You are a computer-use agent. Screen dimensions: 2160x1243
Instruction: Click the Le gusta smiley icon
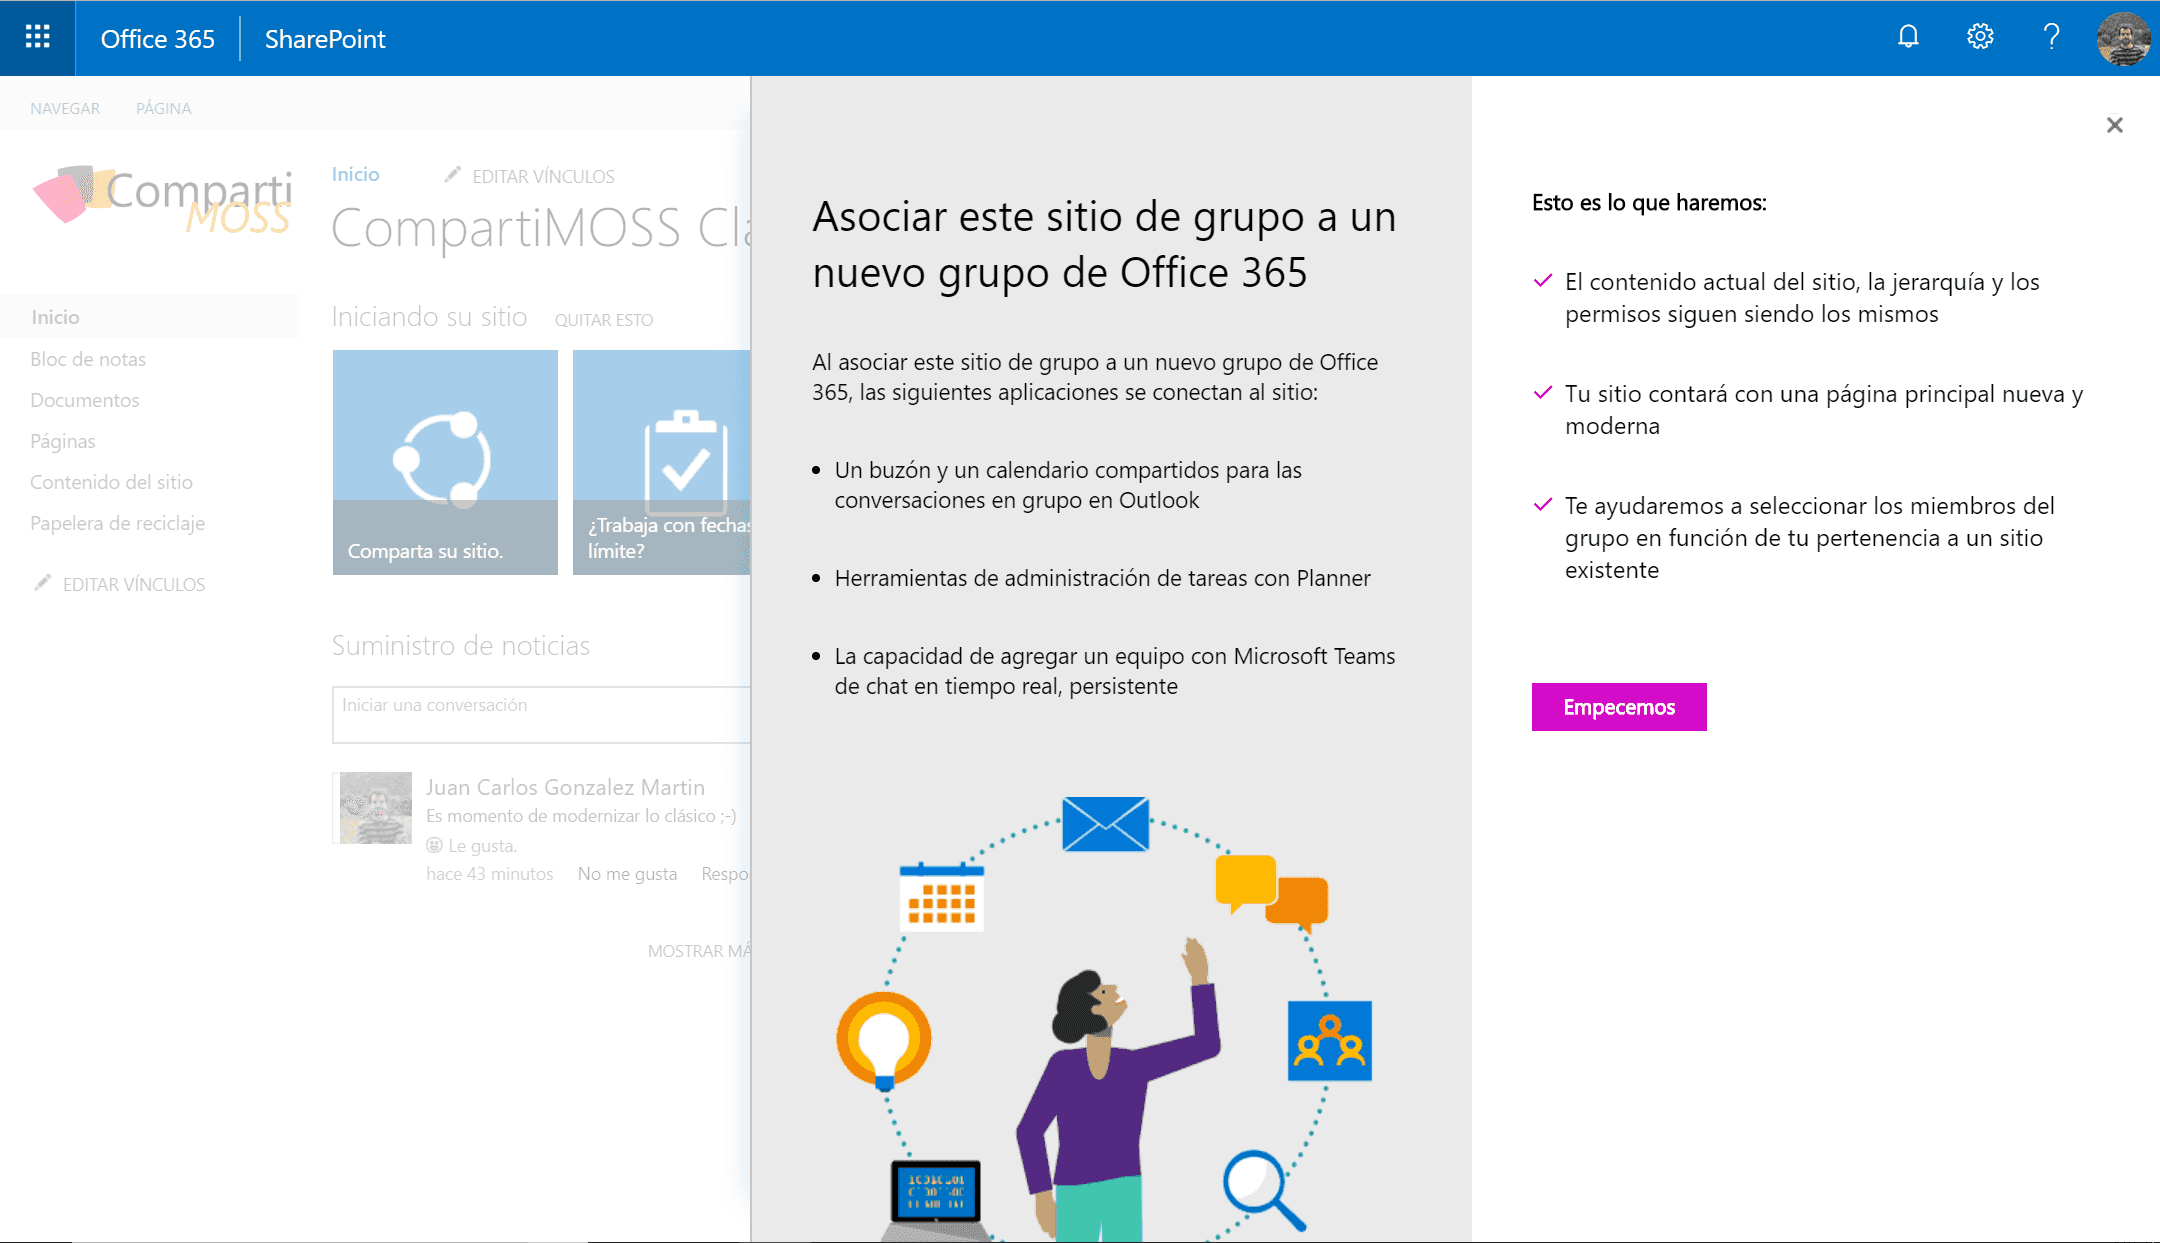coord(434,845)
